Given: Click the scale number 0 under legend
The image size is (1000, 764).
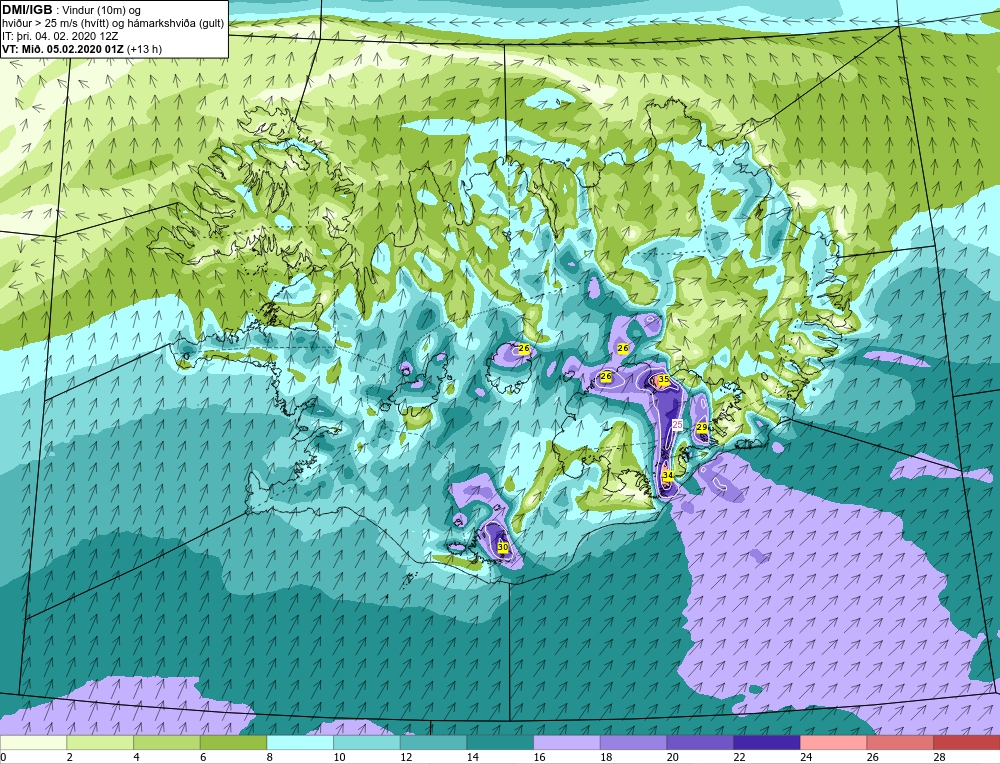Looking at the screenshot, I should 3,757.
